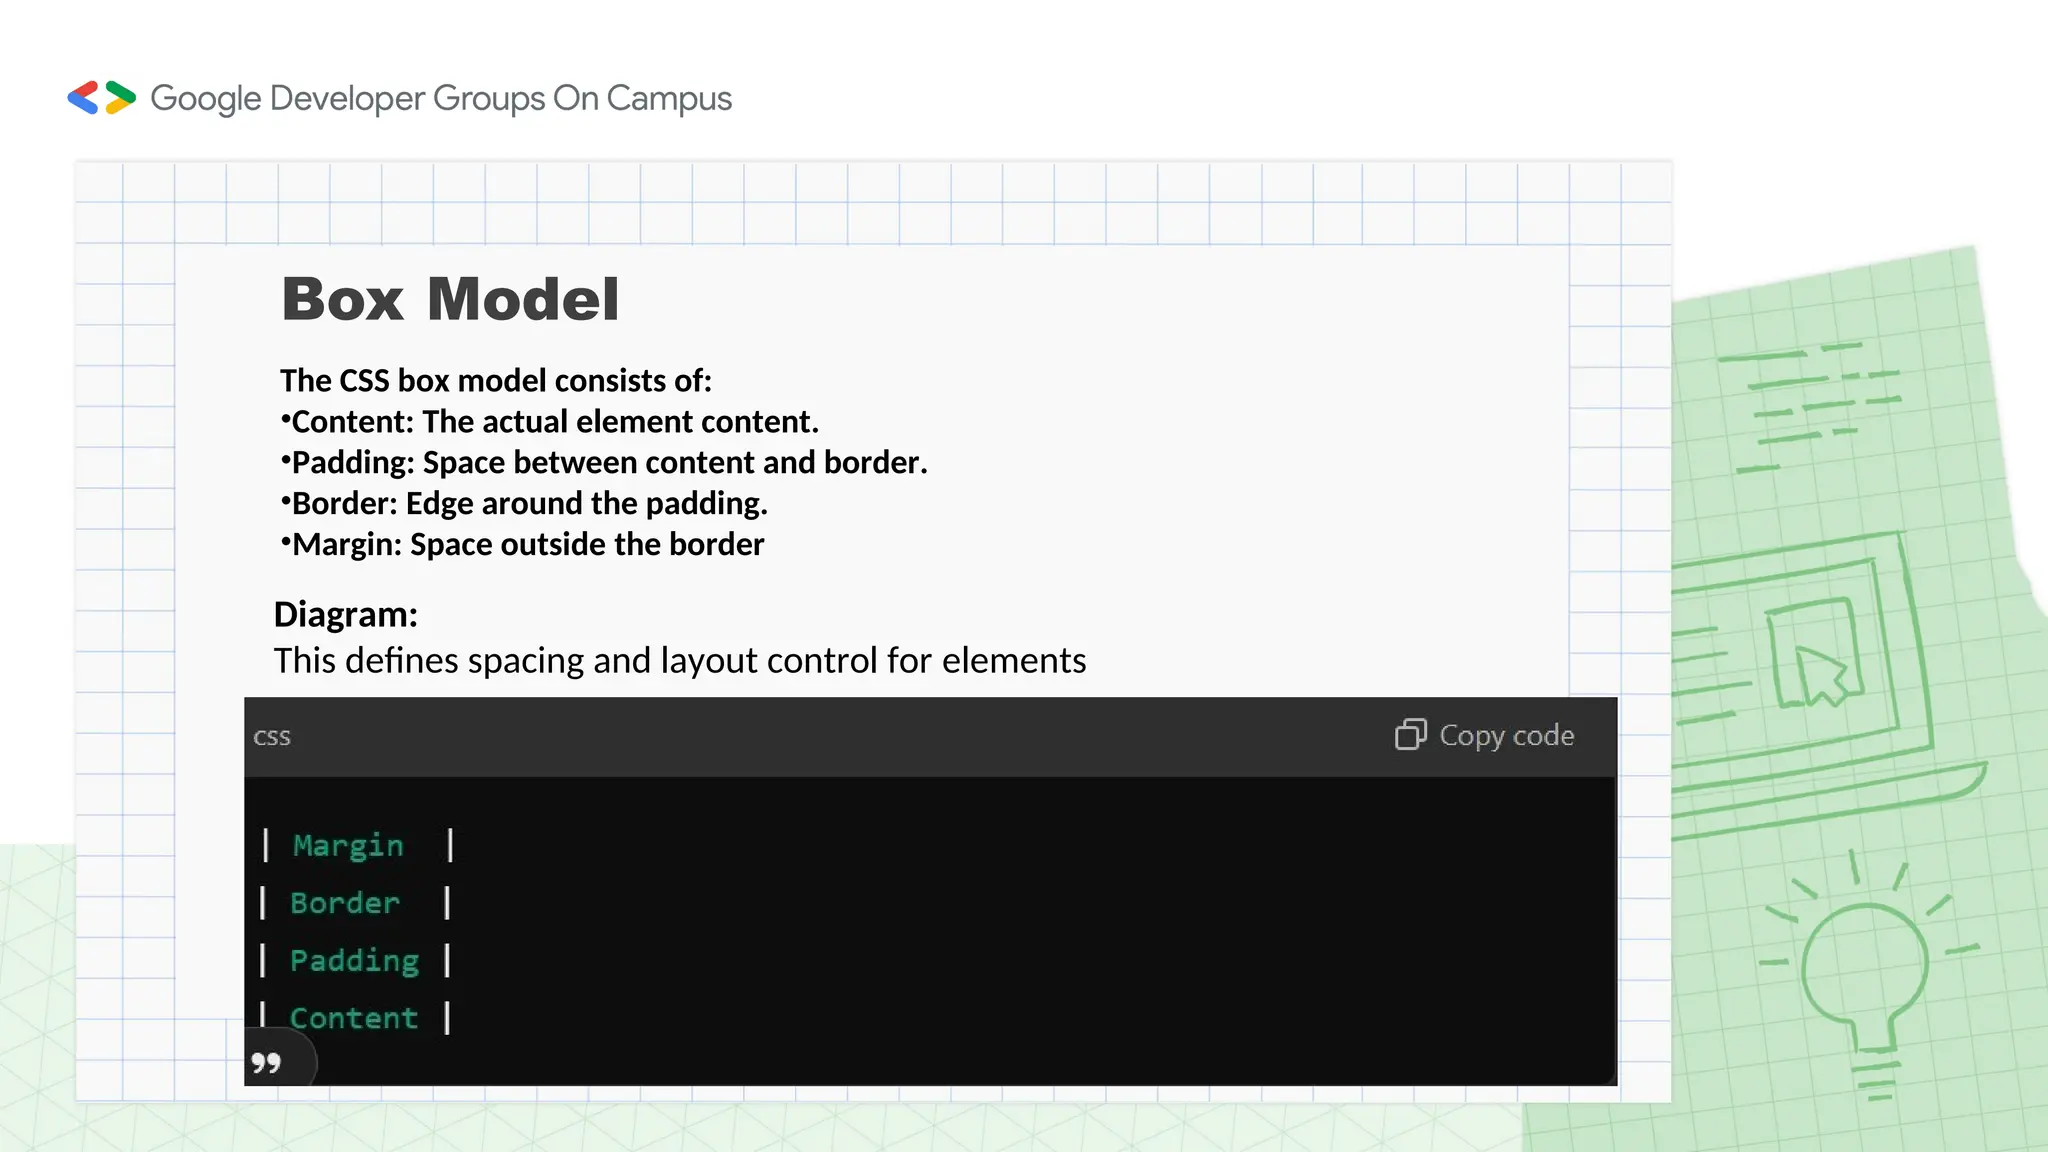Image resolution: width=2048 pixels, height=1152 pixels.
Task: Click the Google Developer Groups logo icon
Action: click(x=101, y=98)
